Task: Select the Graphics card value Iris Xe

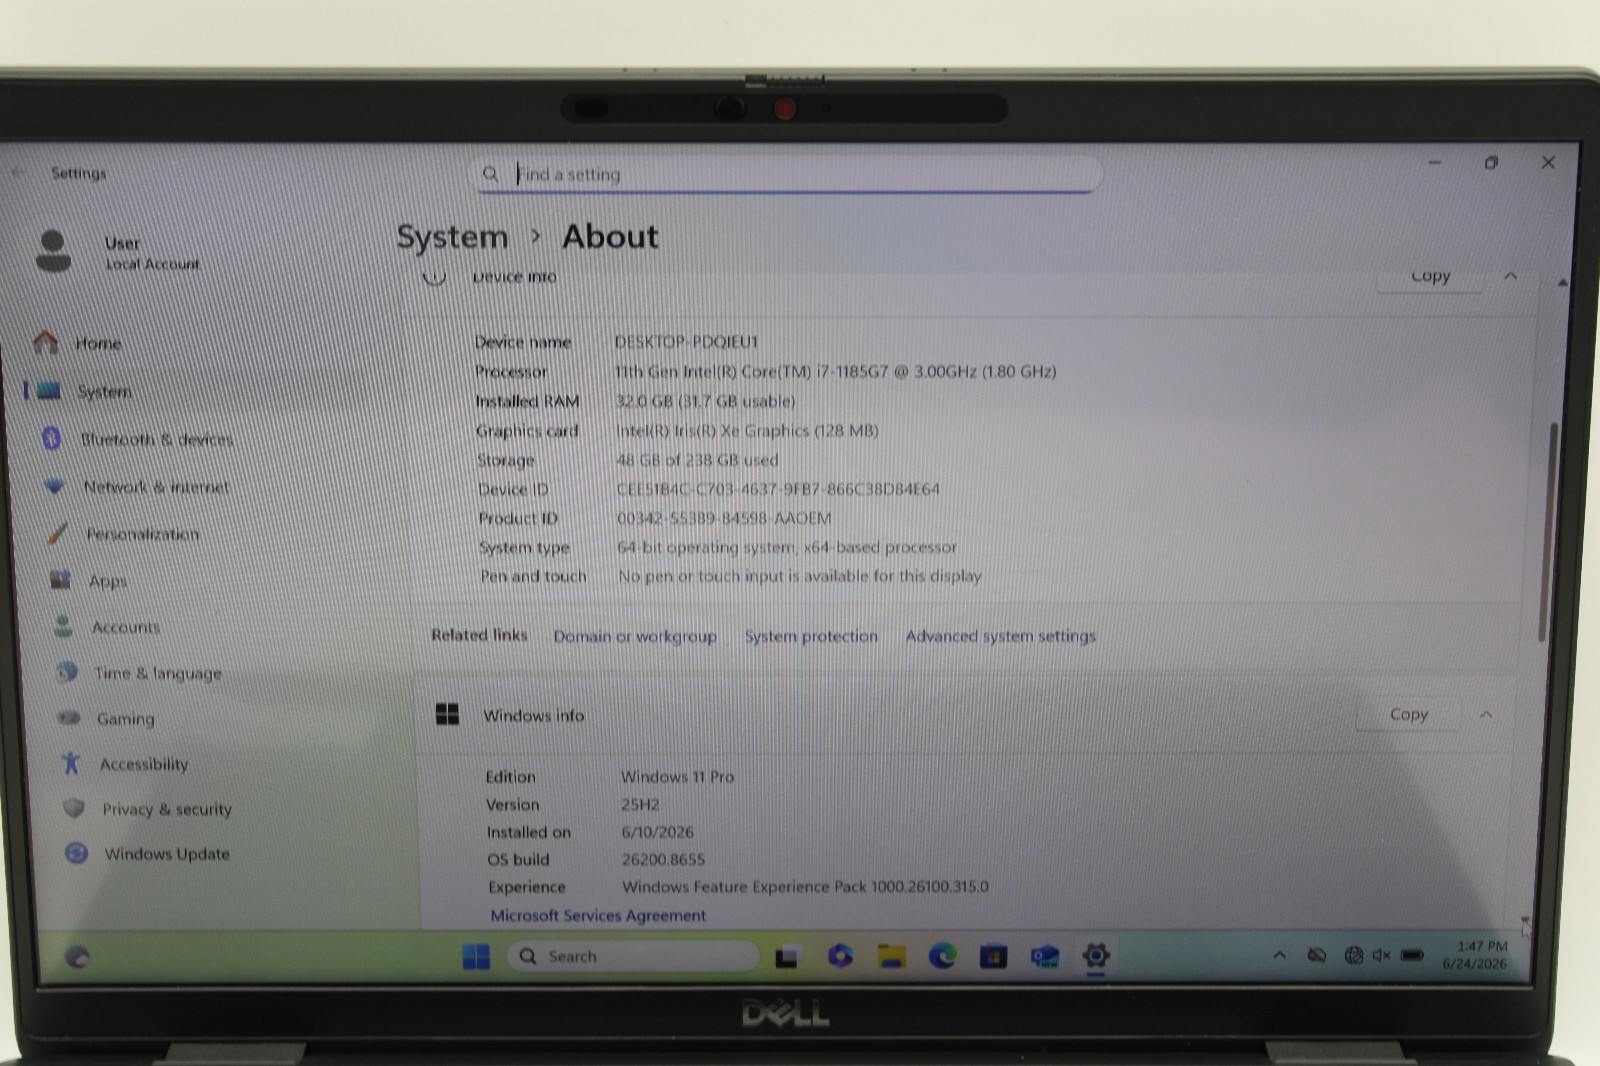Action: coord(747,431)
